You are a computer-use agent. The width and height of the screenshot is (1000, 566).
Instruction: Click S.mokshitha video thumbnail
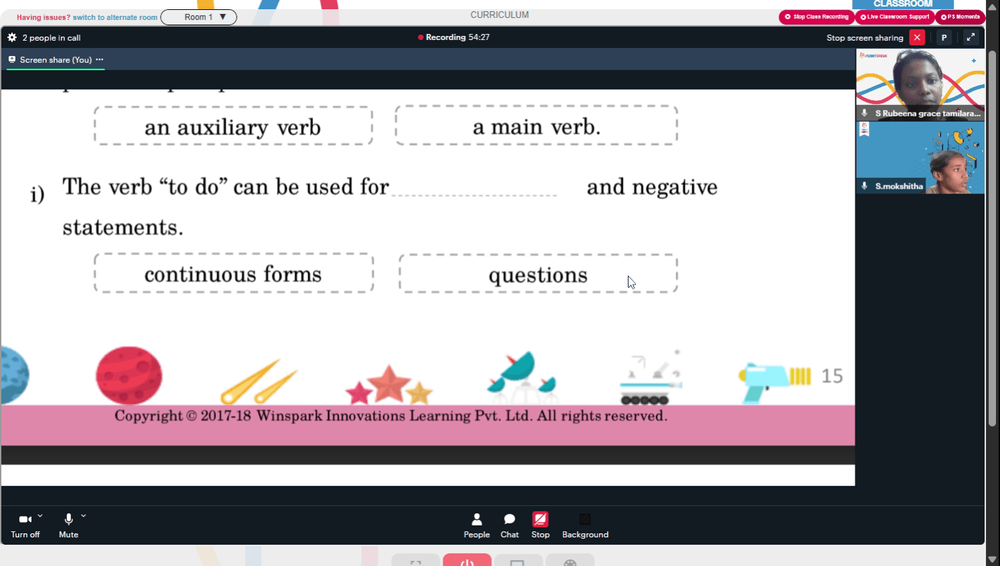coord(920,158)
